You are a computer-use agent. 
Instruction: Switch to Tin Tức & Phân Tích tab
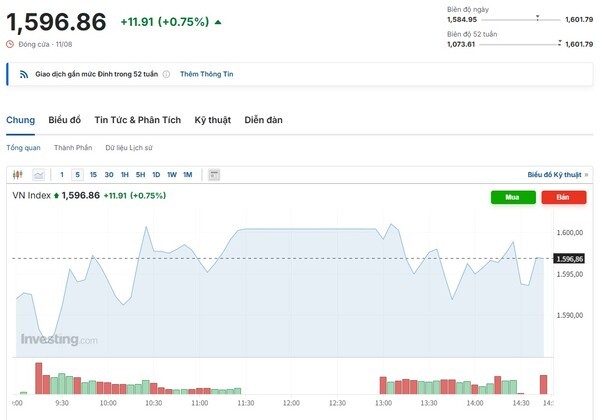click(137, 120)
